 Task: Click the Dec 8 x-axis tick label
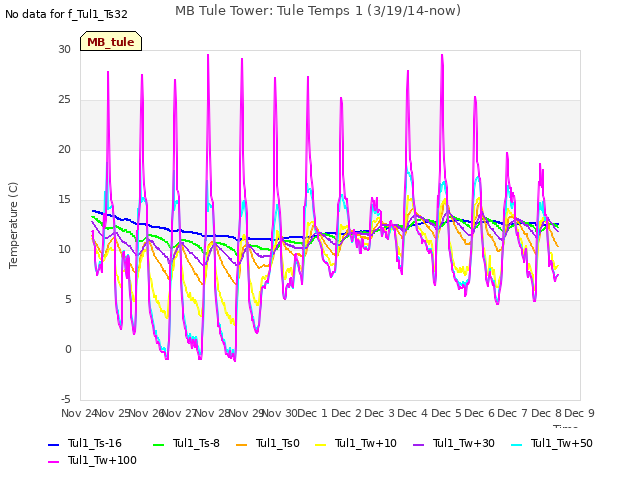point(546,413)
